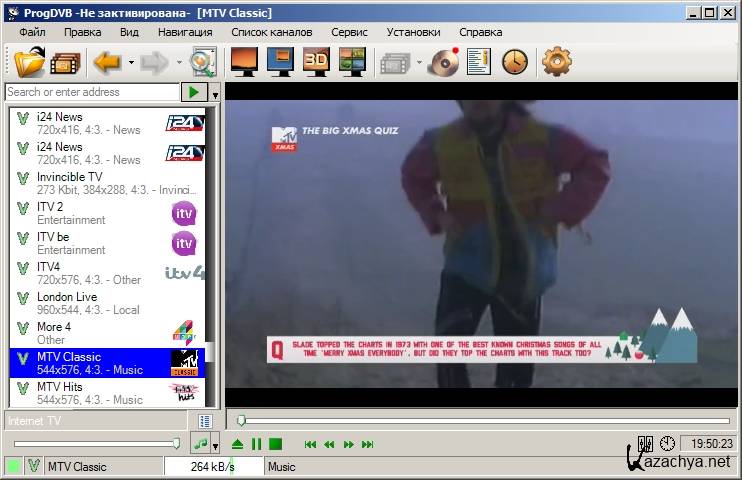The image size is (742, 480).
Task: Stop playback with the green square
Action: point(275,444)
